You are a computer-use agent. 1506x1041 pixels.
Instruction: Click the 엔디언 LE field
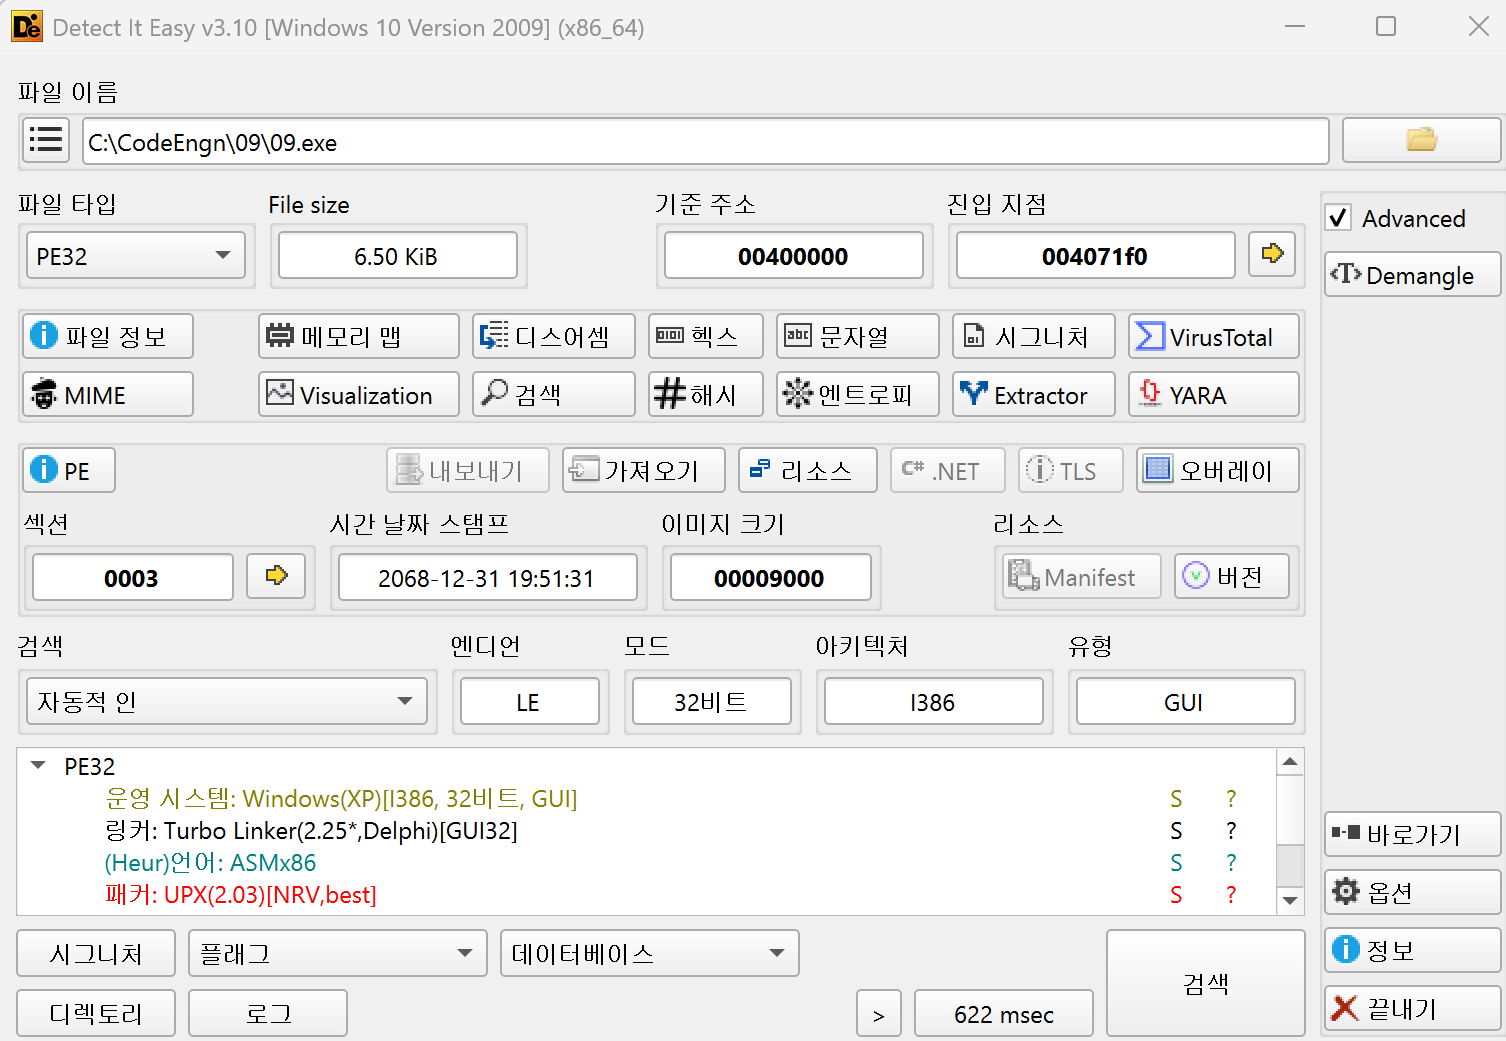pyautogui.click(x=529, y=701)
